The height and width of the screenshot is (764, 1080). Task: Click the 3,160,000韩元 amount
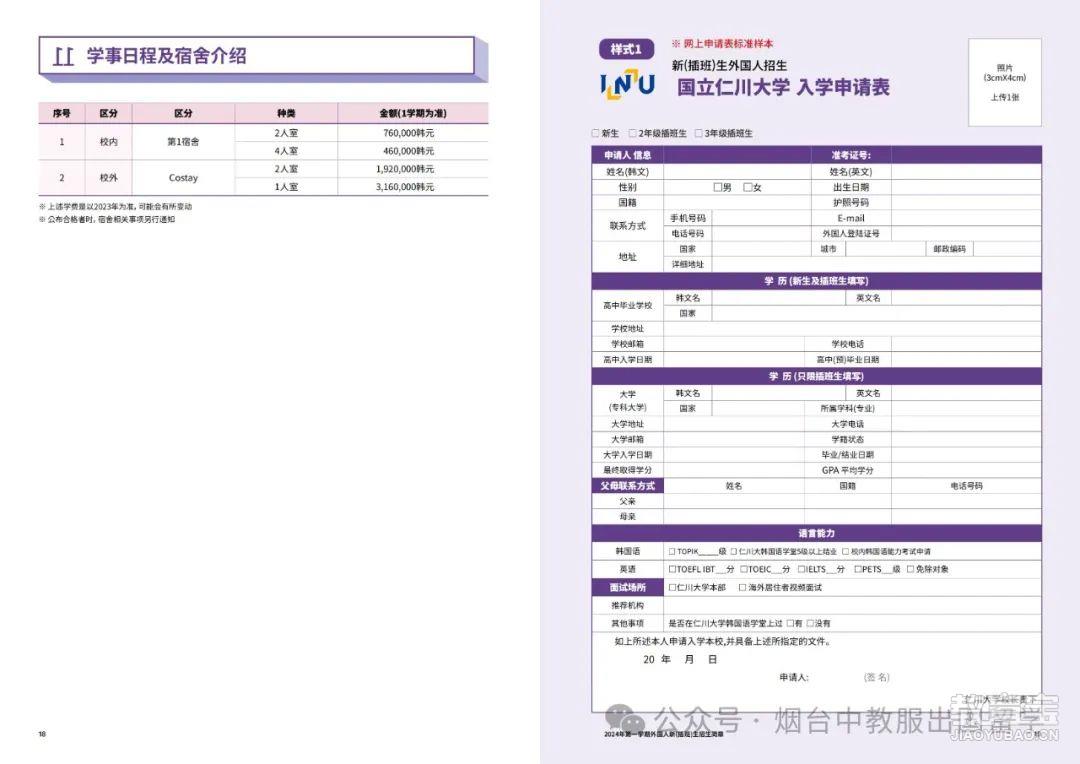(x=405, y=187)
